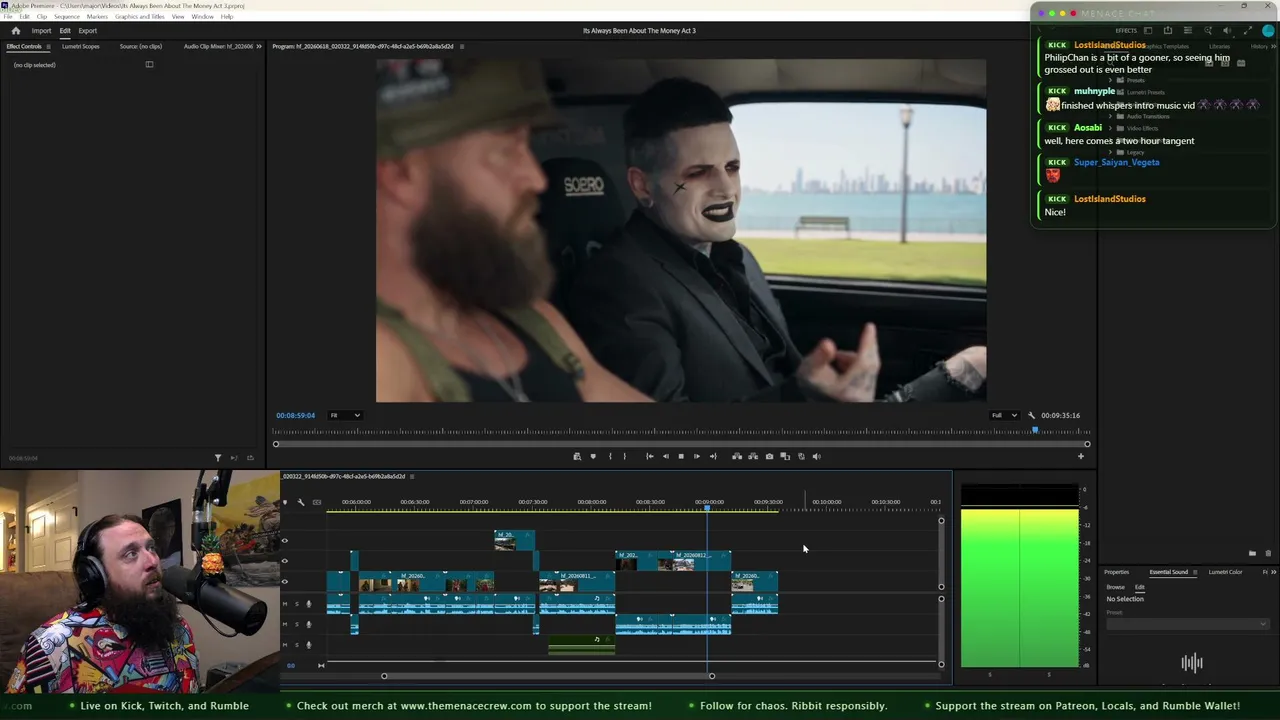1280x720 pixels.
Task: Enable voice-over record on third audio track
Action: (x=309, y=644)
